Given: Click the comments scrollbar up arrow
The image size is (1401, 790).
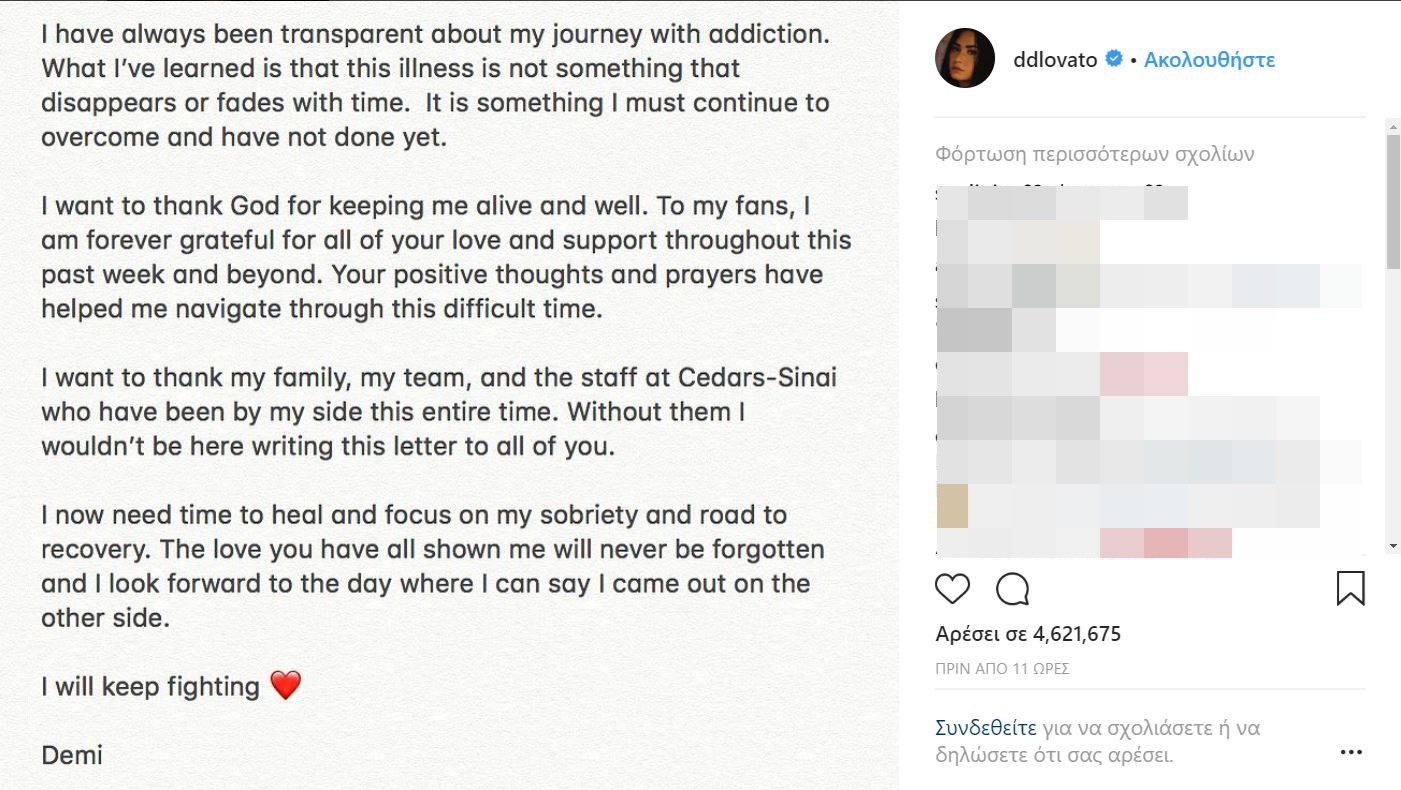Looking at the screenshot, I should 1393,127.
